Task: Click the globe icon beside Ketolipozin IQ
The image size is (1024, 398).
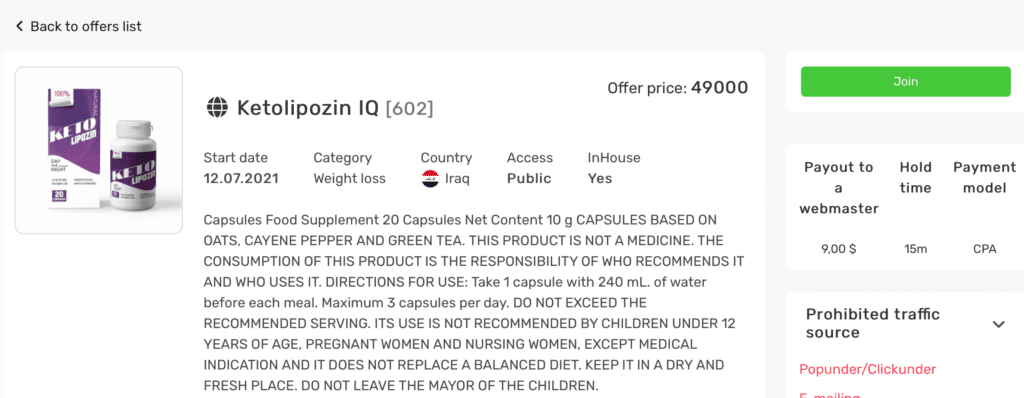Action: [x=216, y=107]
